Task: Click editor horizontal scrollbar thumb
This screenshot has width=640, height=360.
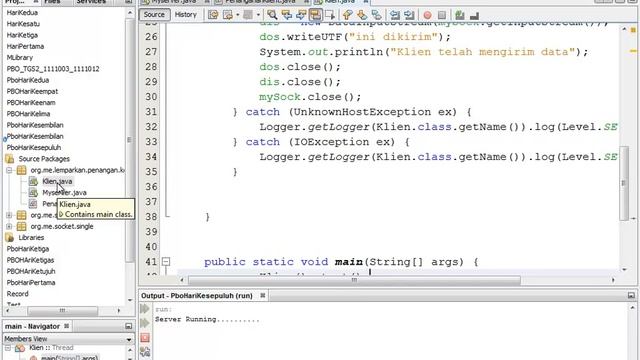Action: [354, 280]
